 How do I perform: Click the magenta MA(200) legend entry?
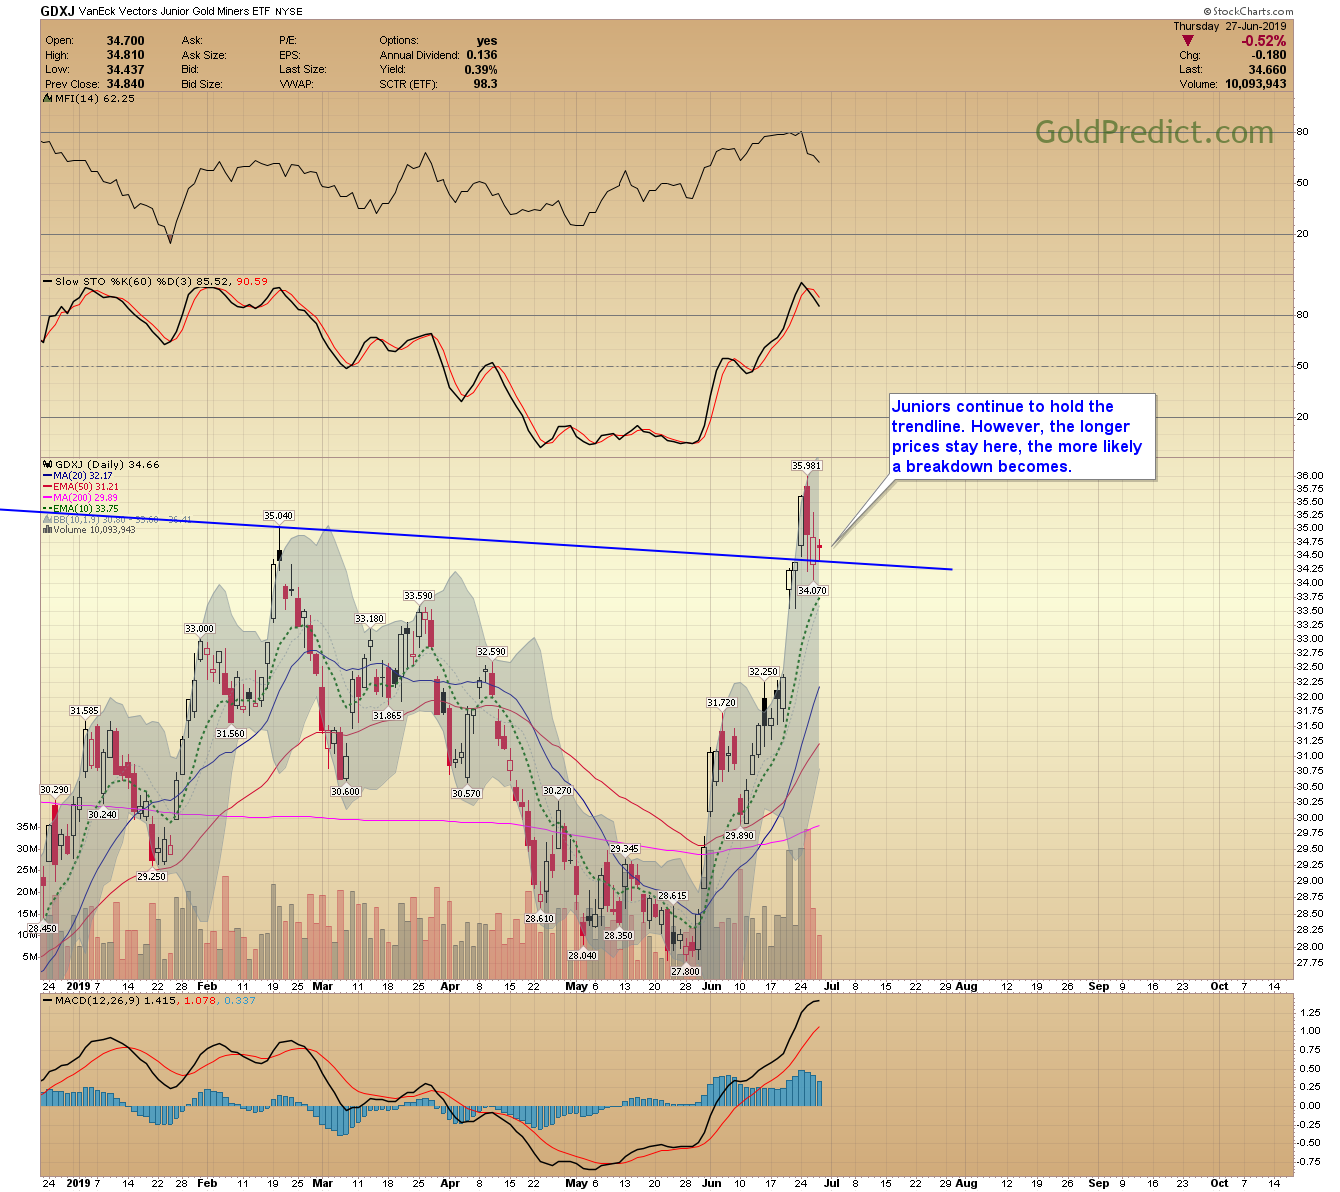80,498
